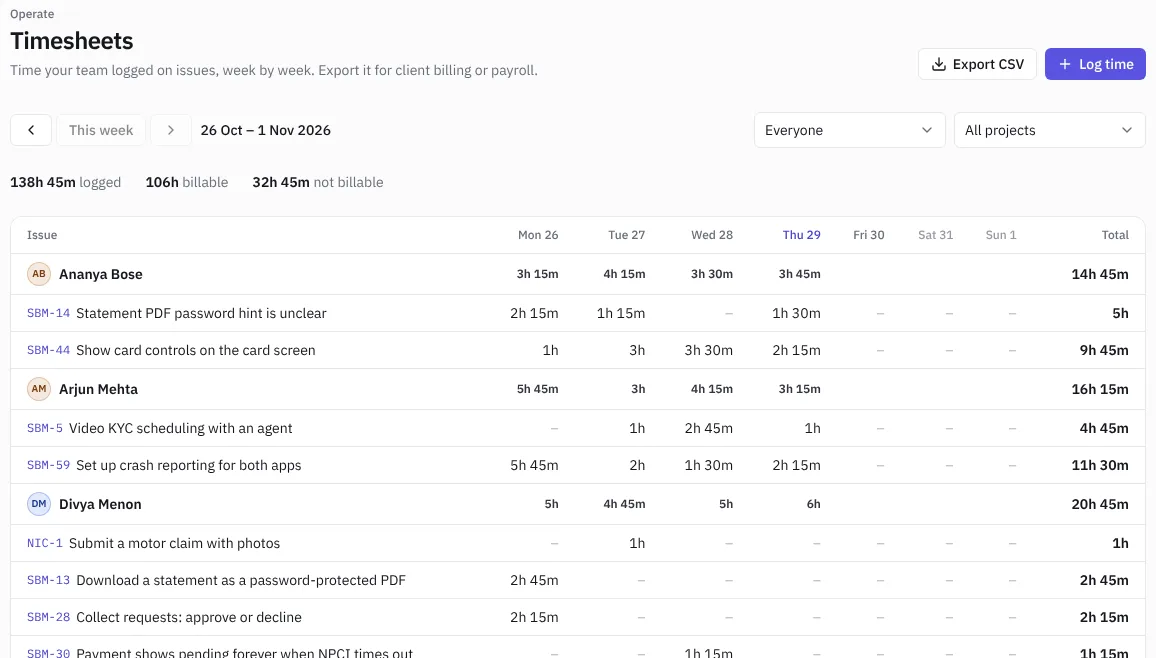Image resolution: width=1156 pixels, height=658 pixels.
Task: Click the Fri 30 column header
Action: 868,235
